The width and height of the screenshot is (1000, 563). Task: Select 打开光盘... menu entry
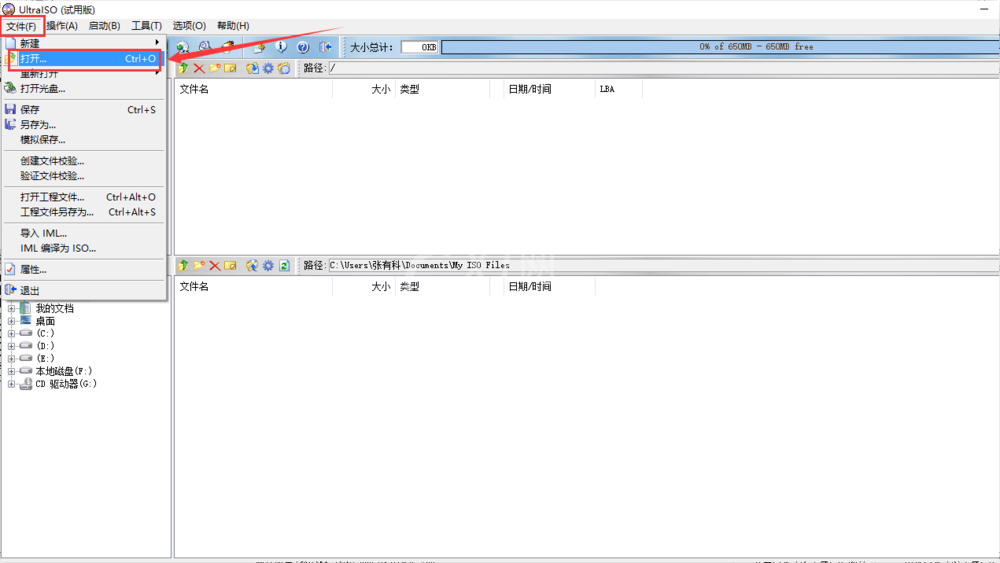pyautogui.click(x=84, y=89)
